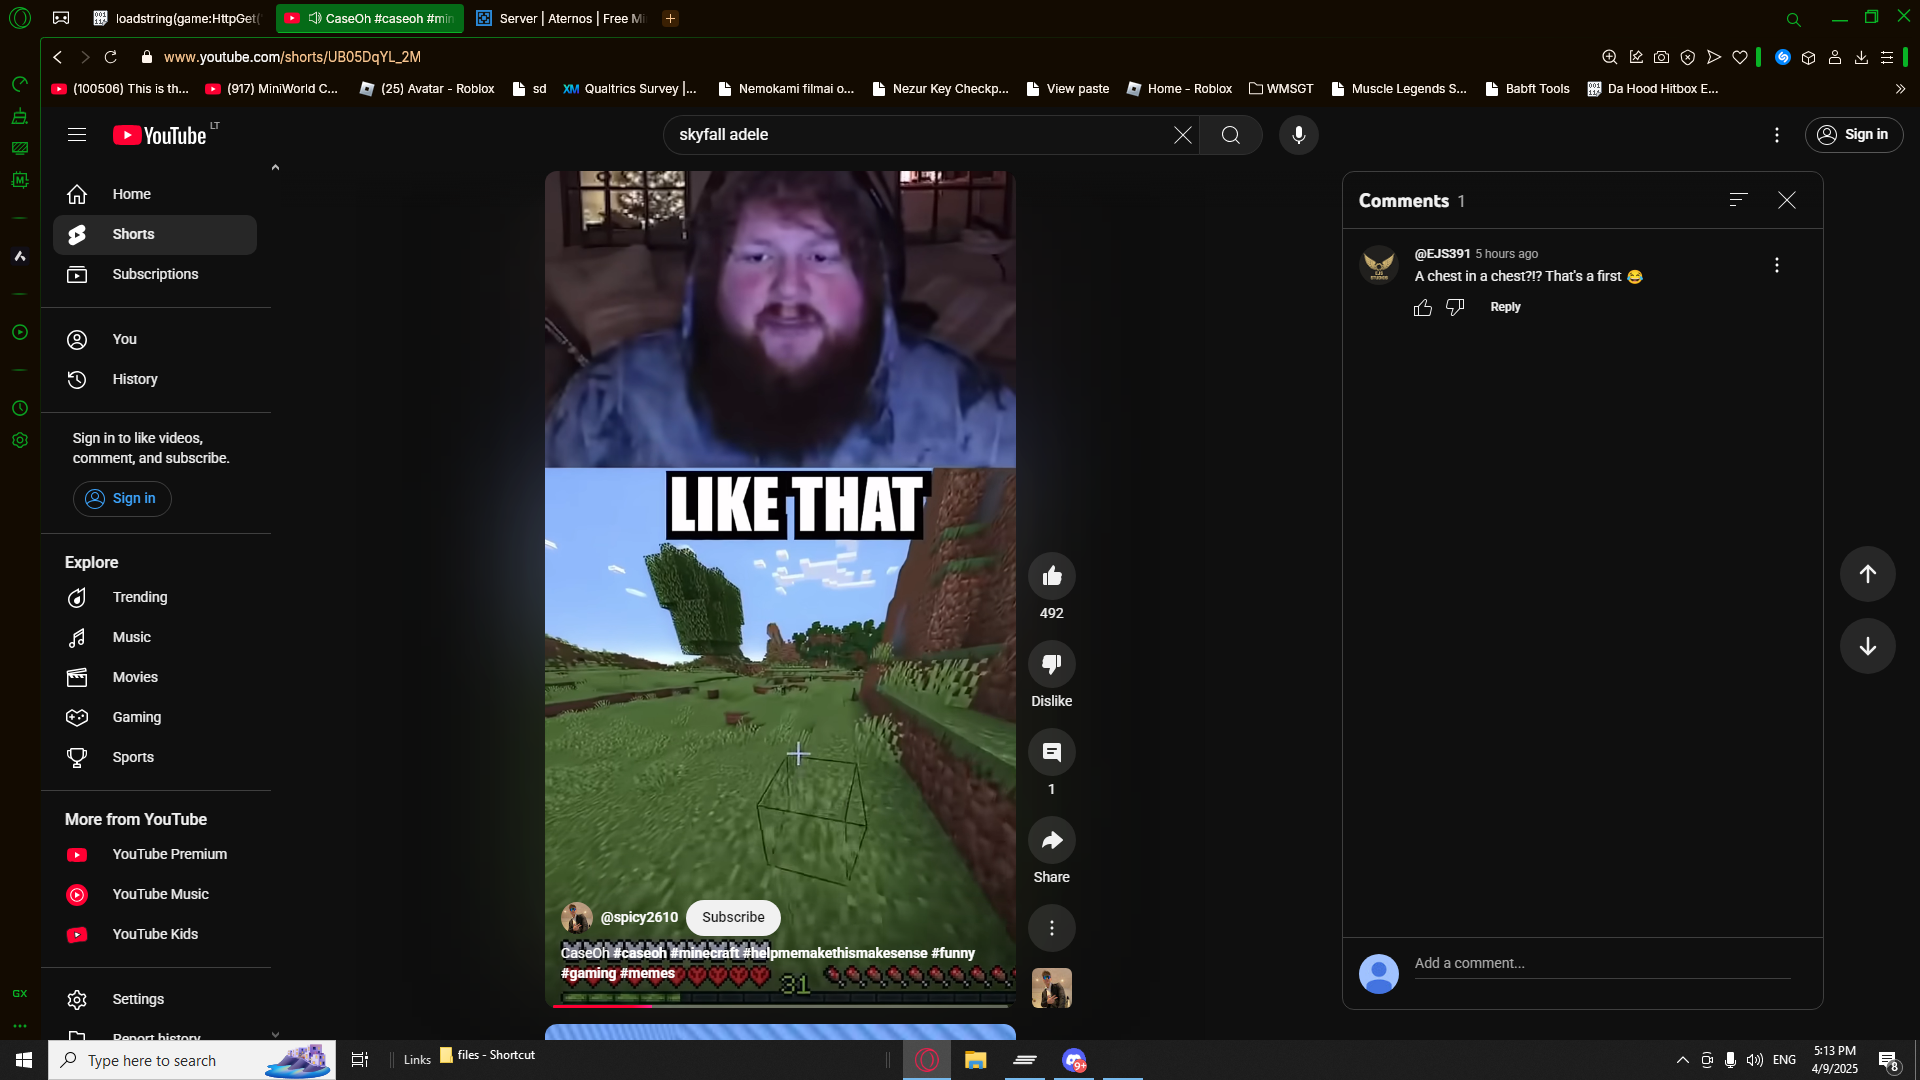The height and width of the screenshot is (1080, 1920).
Task: Open the Short's comments button
Action: (x=1051, y=752)
